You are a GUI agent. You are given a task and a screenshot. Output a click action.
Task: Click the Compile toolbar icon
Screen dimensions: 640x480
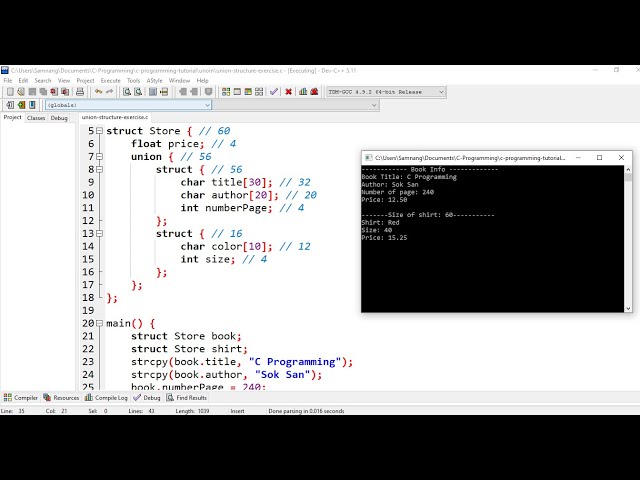(x=226, y=92)
